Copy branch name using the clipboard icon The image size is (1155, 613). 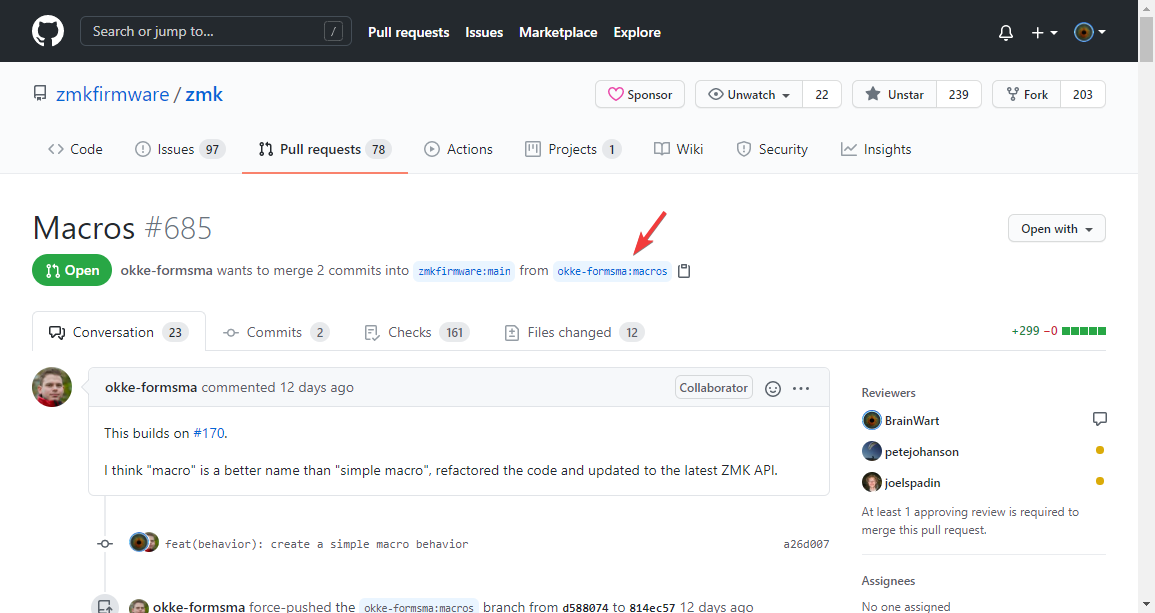click(x=684, y=270)
